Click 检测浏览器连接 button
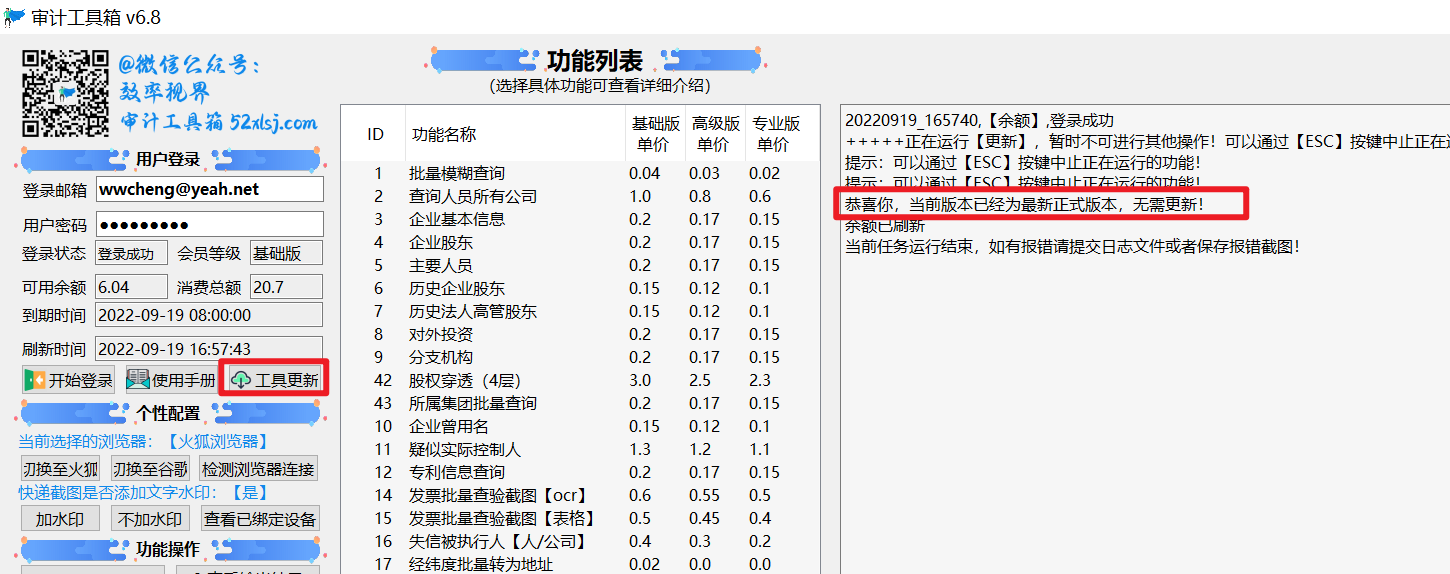The image size is (1450, 574). [258, 468]
